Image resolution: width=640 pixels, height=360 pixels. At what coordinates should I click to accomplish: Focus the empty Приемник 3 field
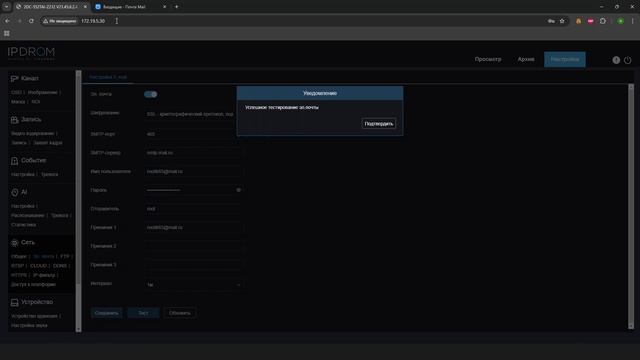[193, 265]
